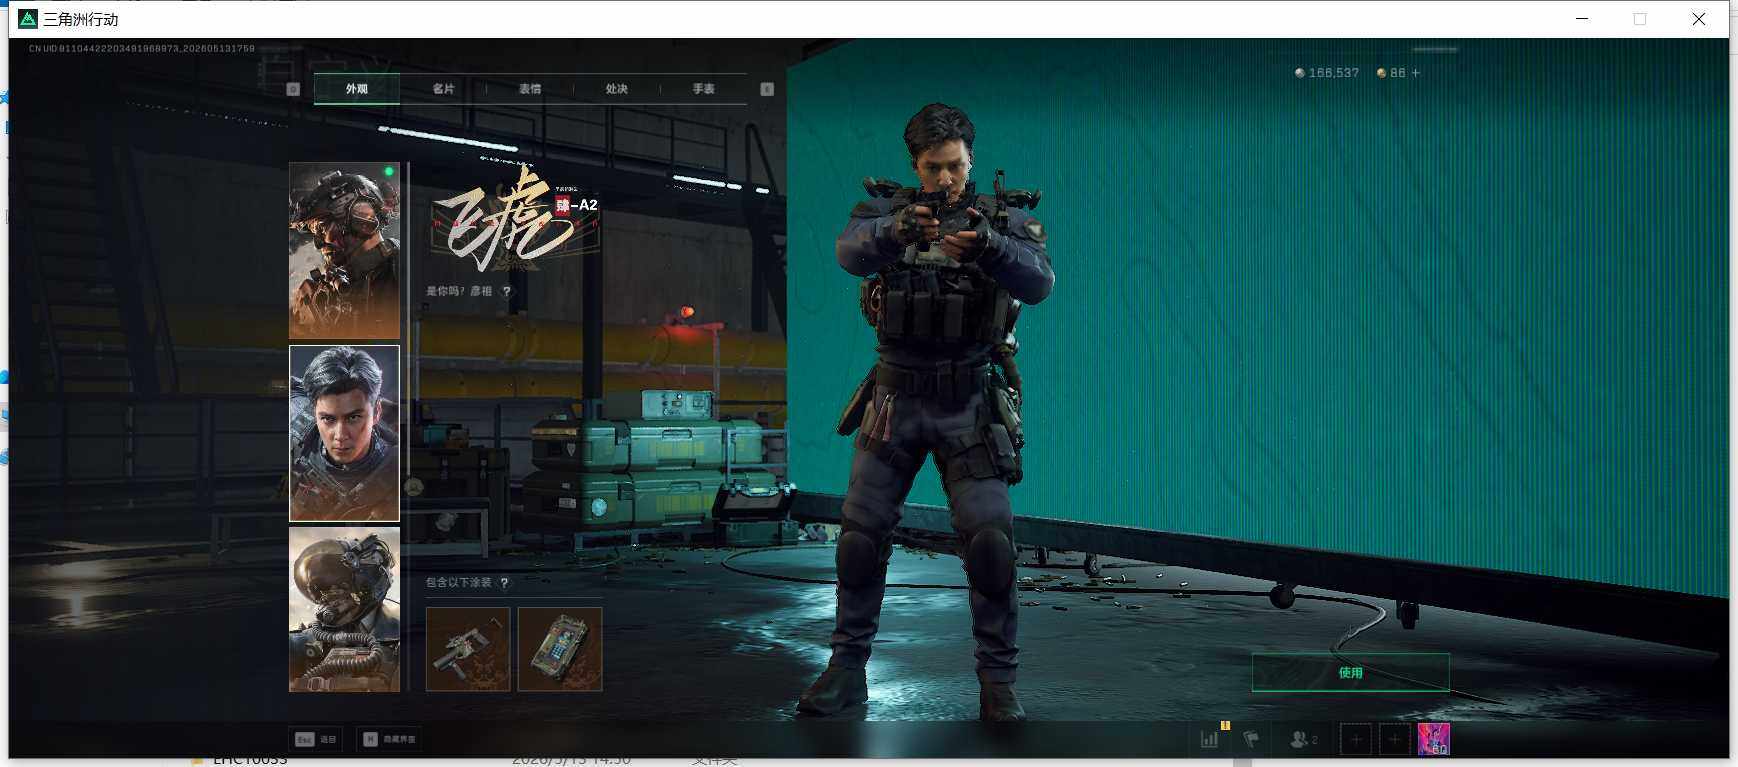Click the 使用 button to equip skin
Screen dimensions: 1738x767
click(x=1350, y=673)
